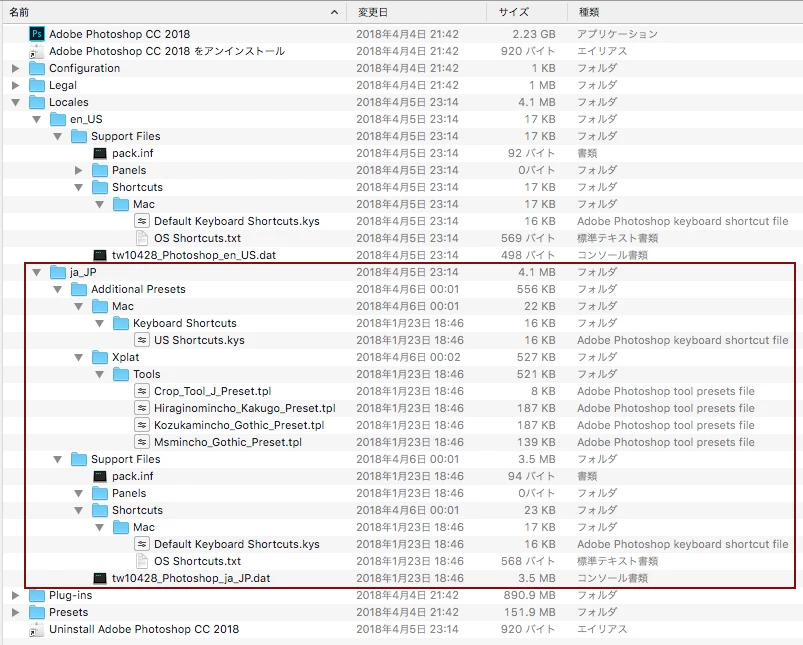Click the Uninstall Adobe Photoshop CC 2018 alias icon
Screen dimensions: 803x645
click(37, 629)
